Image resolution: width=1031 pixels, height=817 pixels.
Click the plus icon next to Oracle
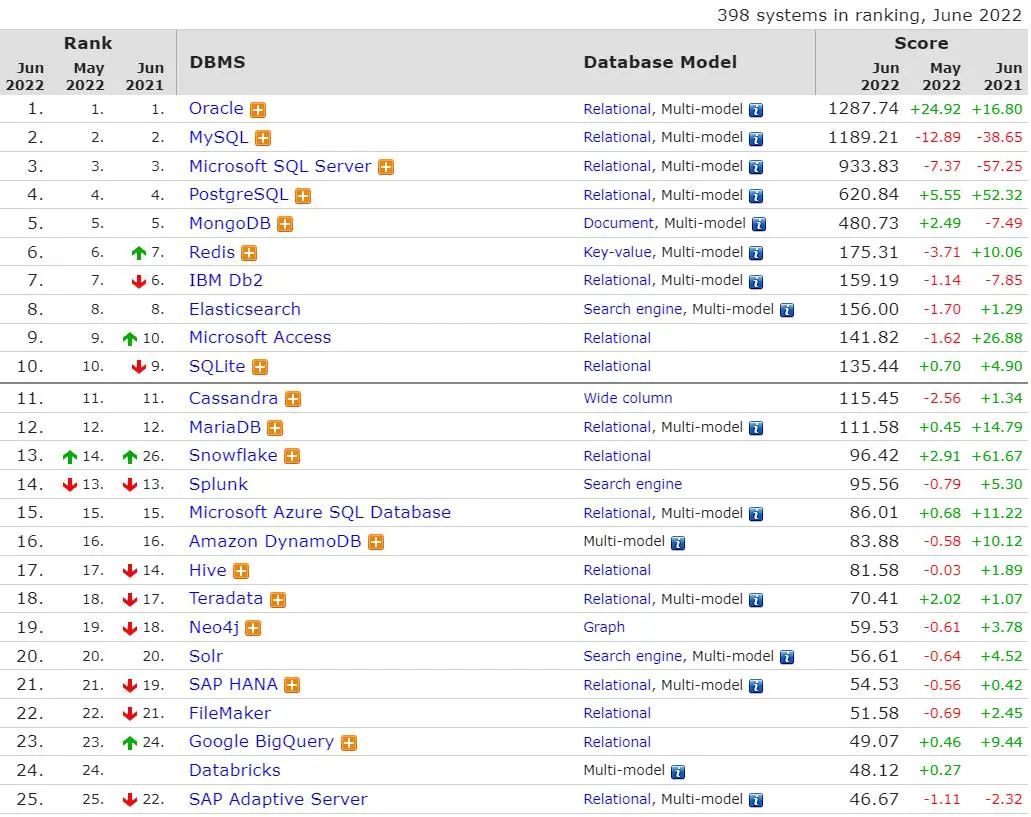tap(258, 110)
